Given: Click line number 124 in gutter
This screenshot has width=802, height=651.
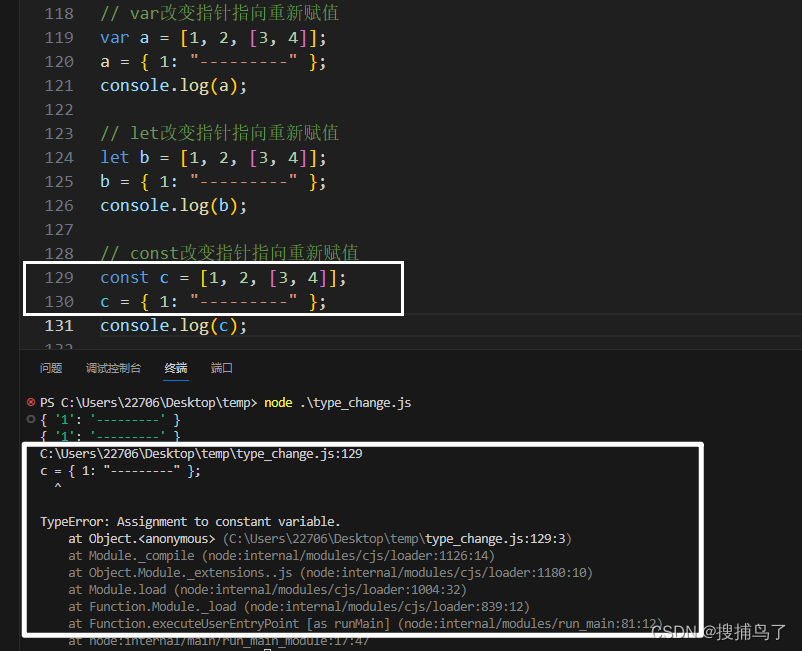Looking at the screenshot, I should [x=59, y=158].
